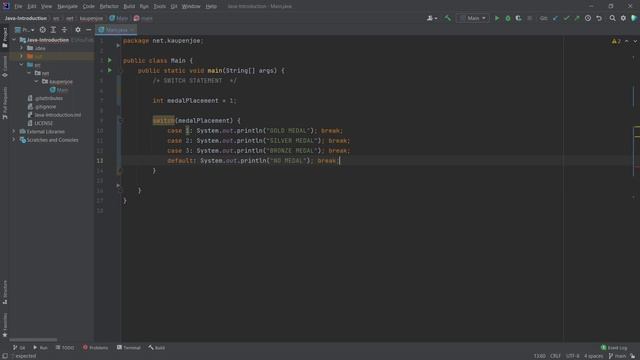Toggle the Favorites tool window
The width and height of the screenshot is (640, 360).
[4, 325]
